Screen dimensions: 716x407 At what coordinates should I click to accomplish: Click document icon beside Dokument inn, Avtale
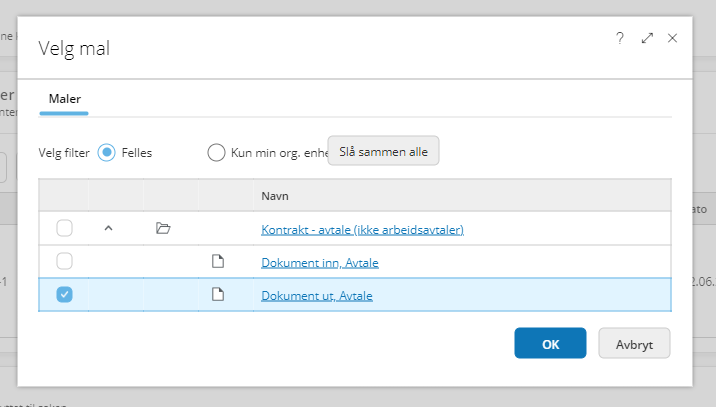click(x=218, y=261)
